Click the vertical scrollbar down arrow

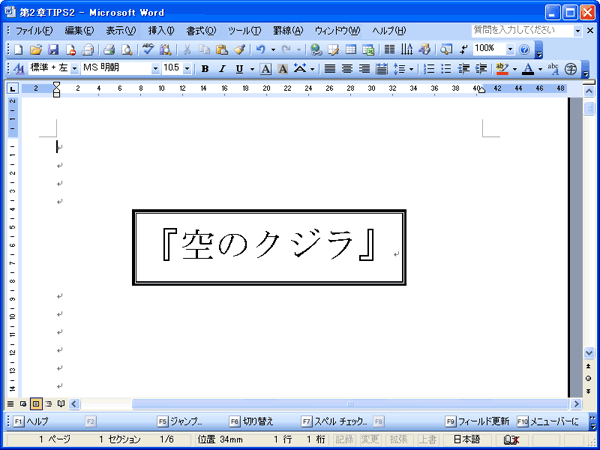pyautogui.click(x=589, y=353)
